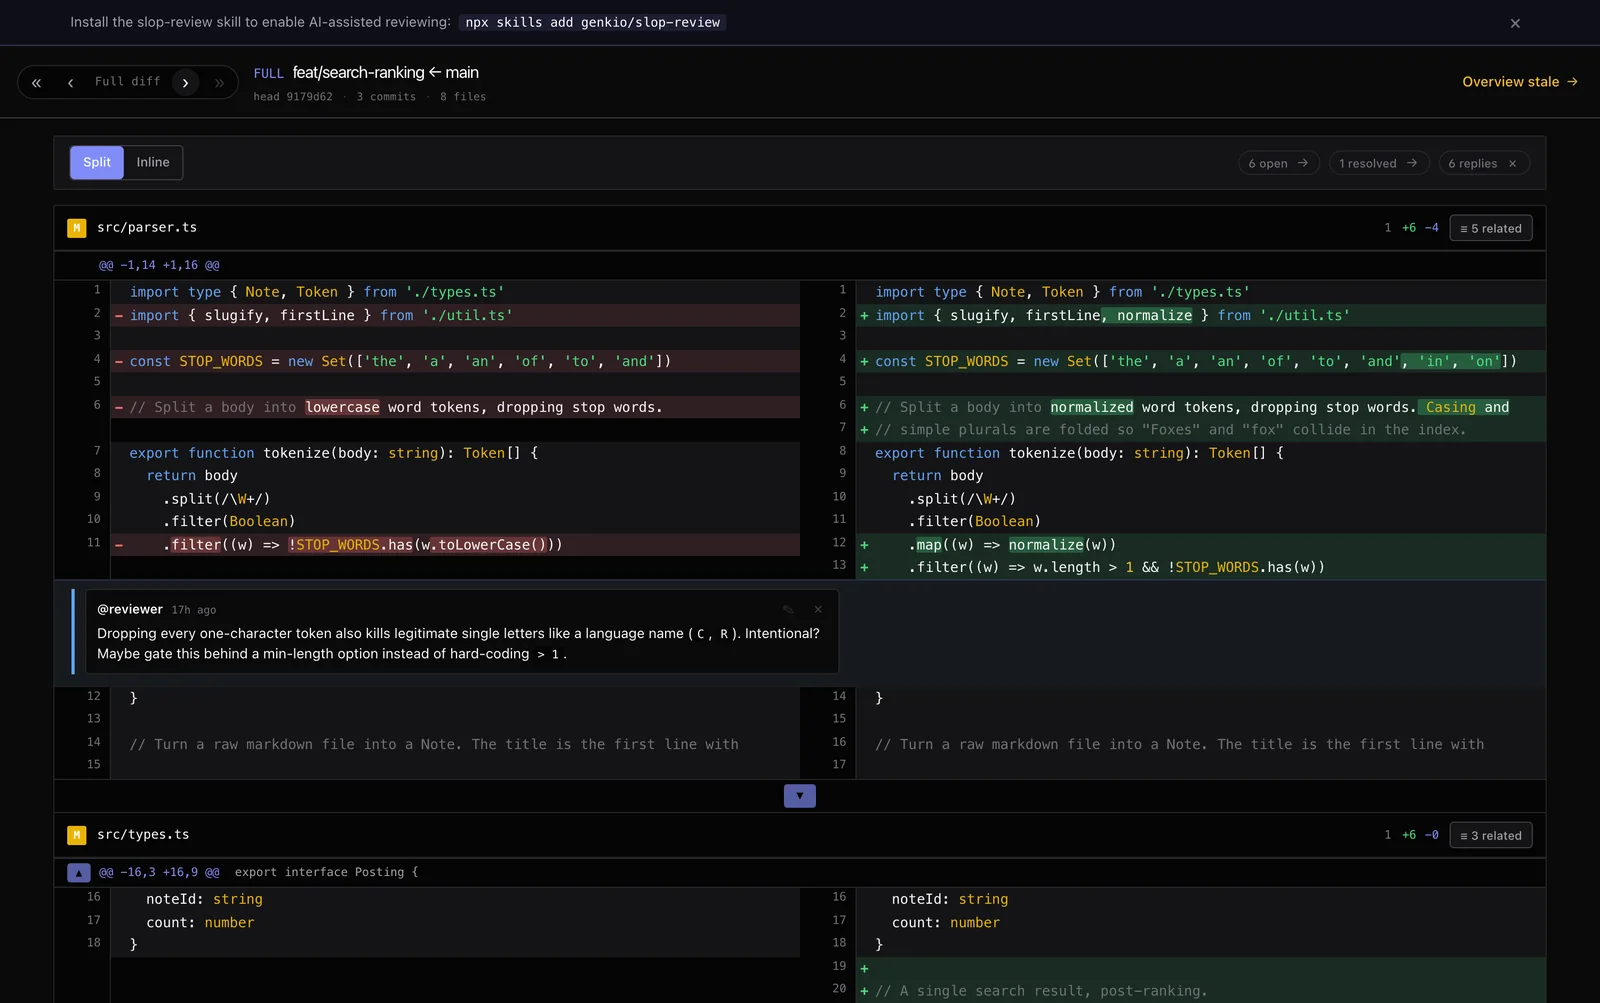The width and height of the screenshot is (1600, 1003).
Task: Click the 17h ago timestamp
Action: [194, 610]
